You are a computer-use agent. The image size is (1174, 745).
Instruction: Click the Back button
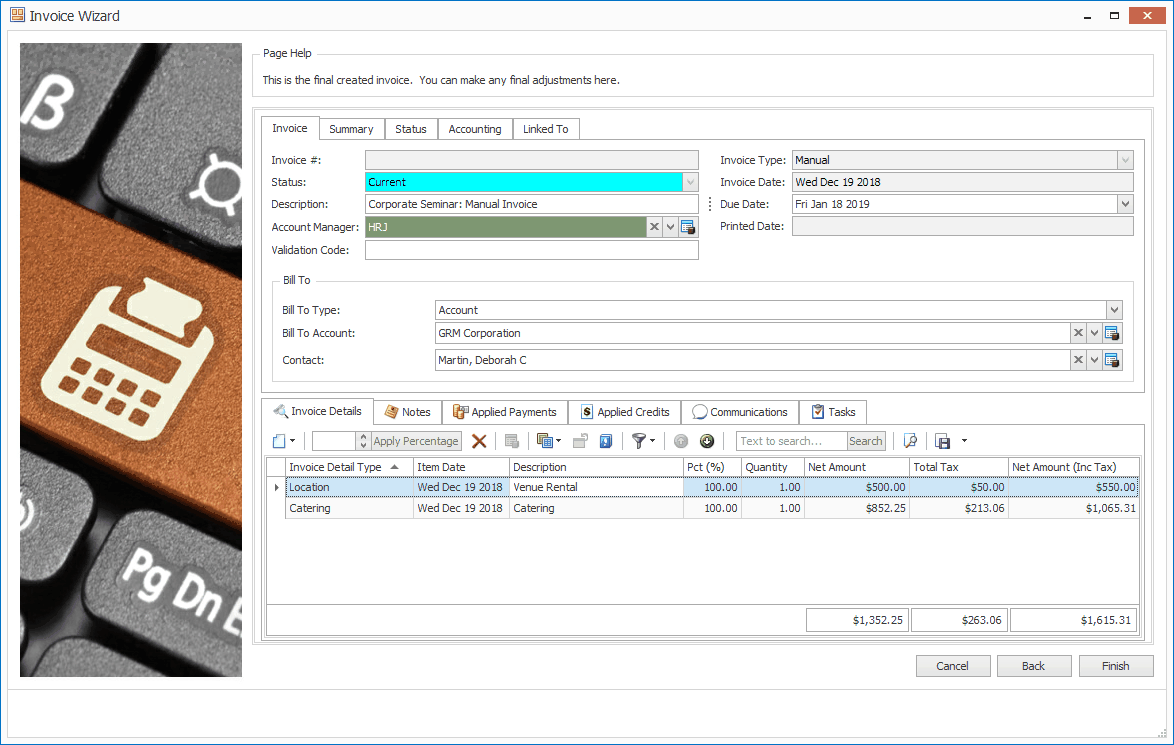1034,666
